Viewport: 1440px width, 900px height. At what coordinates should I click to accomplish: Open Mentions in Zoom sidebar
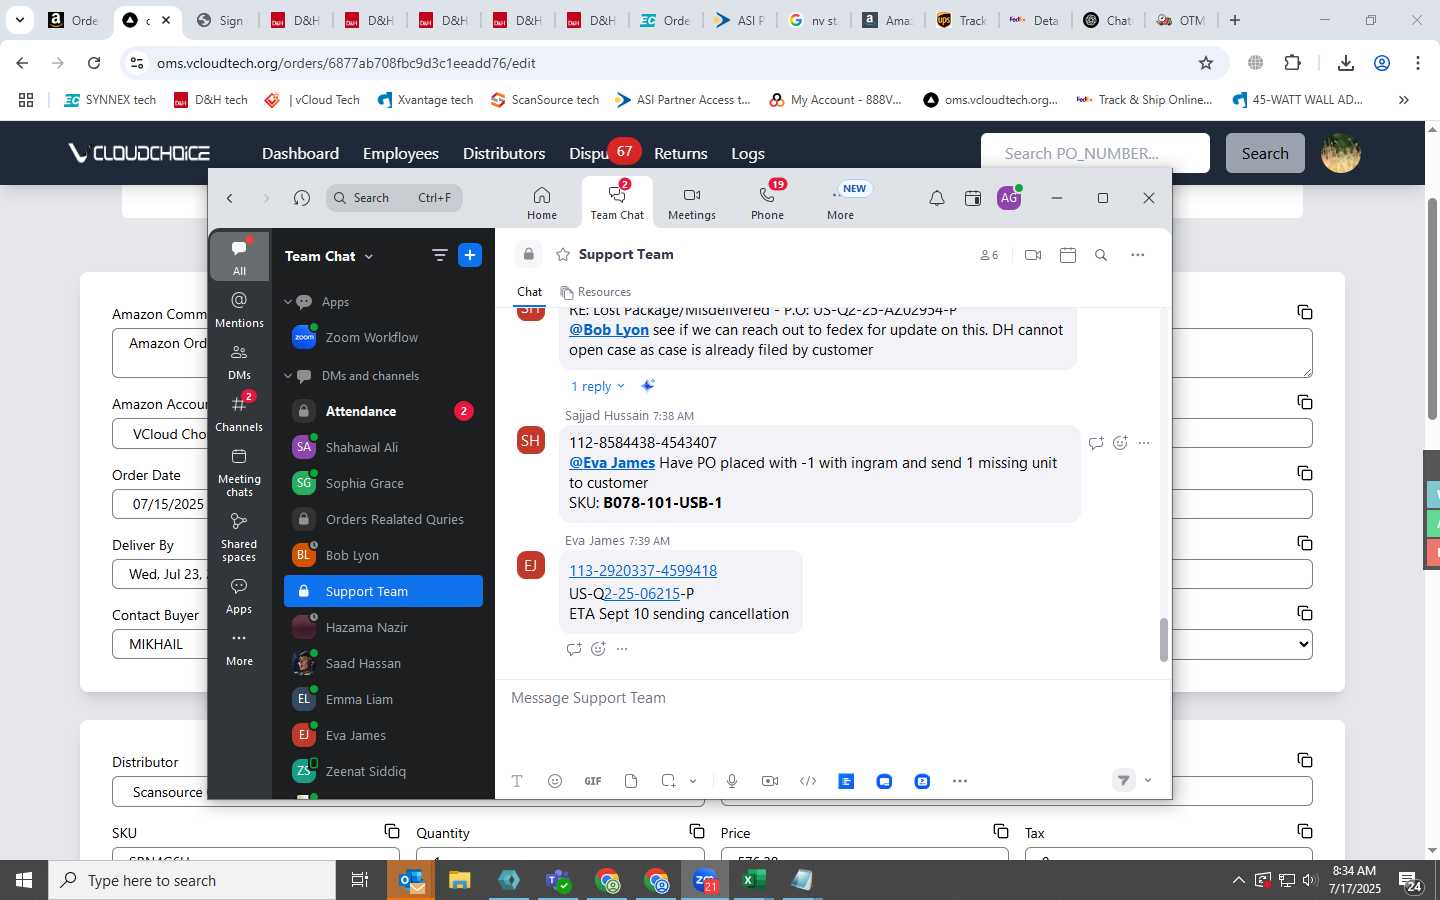pos(239,310)
